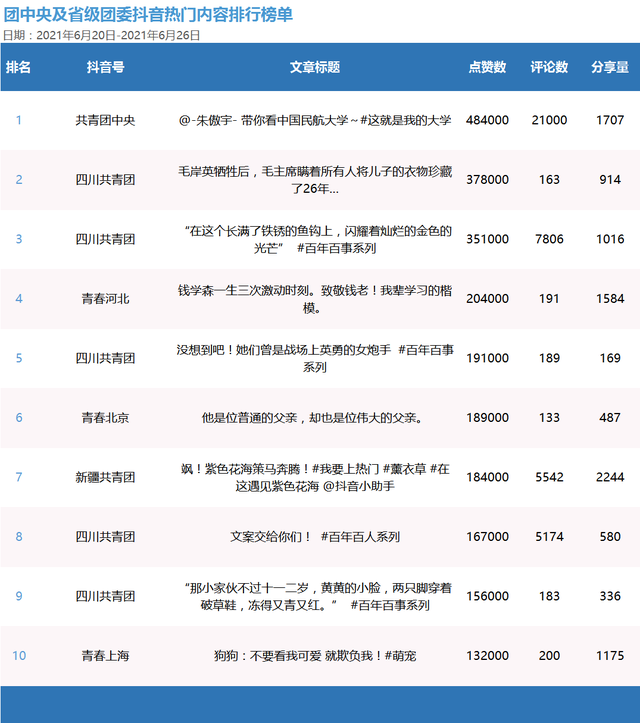
Task: Select the 青春上海 account name
Action: 105,656
